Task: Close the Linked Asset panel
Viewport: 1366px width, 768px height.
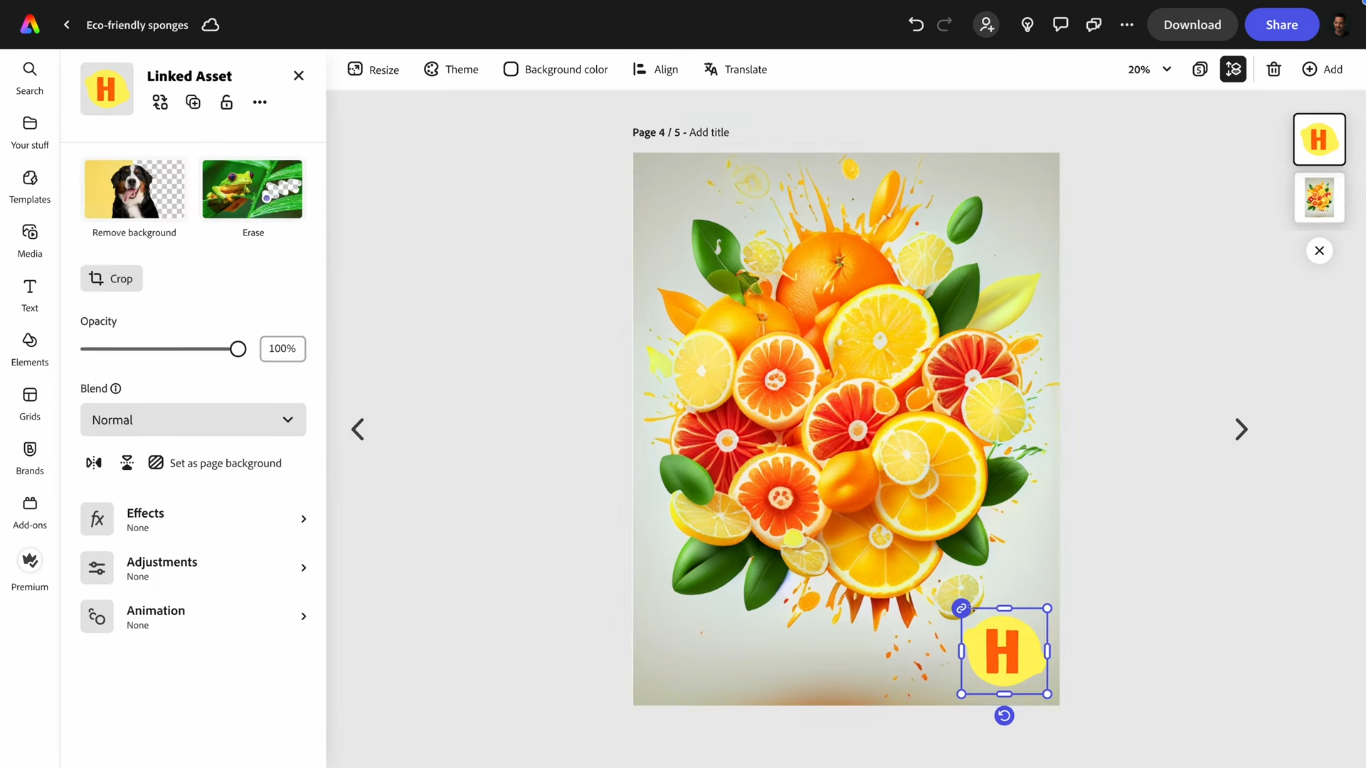Action: coord(299,76)
